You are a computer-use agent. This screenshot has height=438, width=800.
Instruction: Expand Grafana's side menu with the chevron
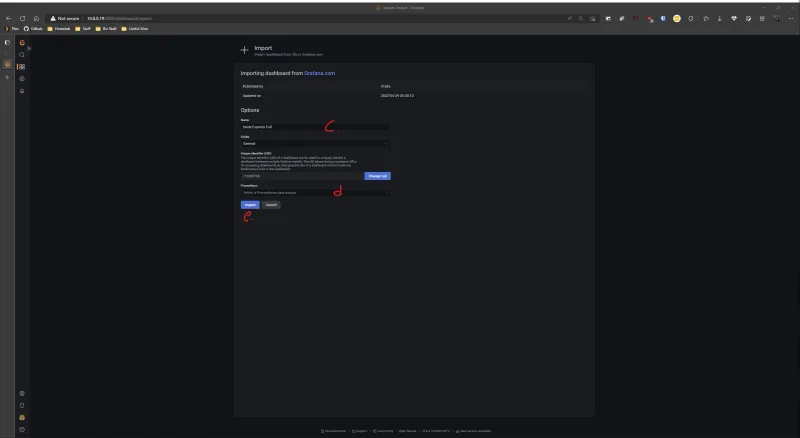point(29,48)
